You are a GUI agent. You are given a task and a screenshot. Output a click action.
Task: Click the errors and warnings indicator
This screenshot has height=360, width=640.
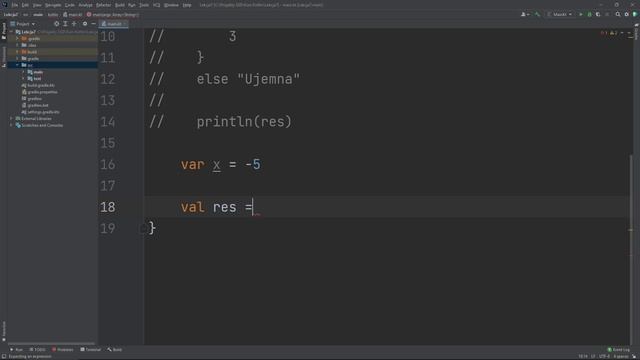tap(609, 33)
